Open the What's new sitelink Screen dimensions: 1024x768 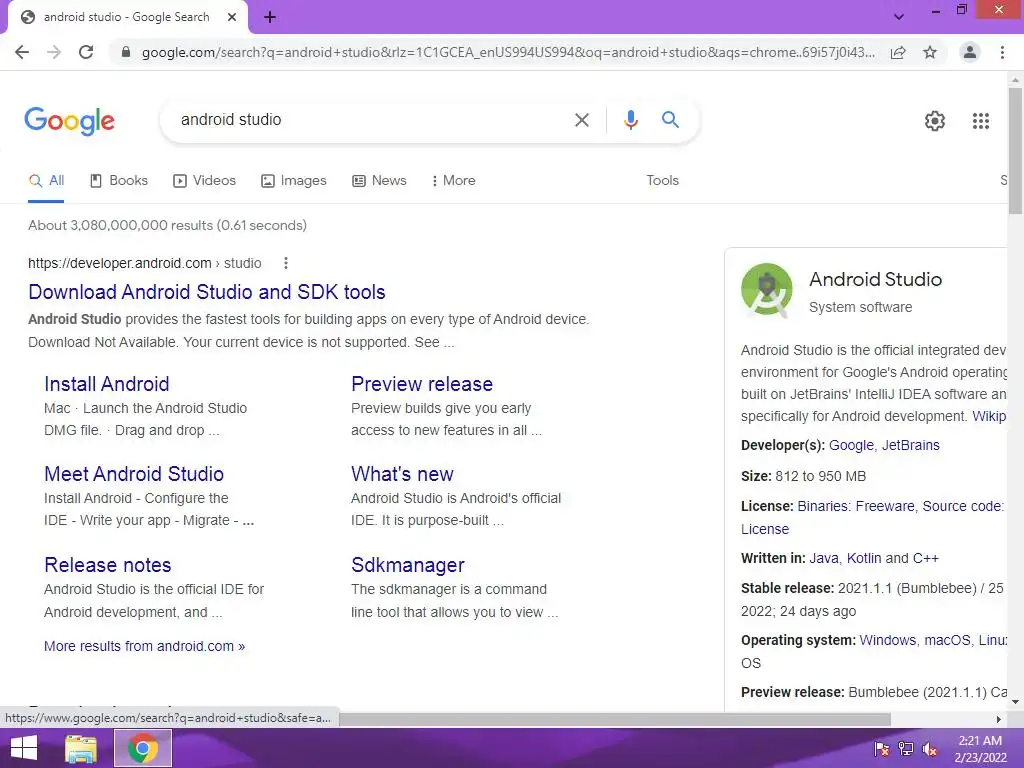coord(402,474)
